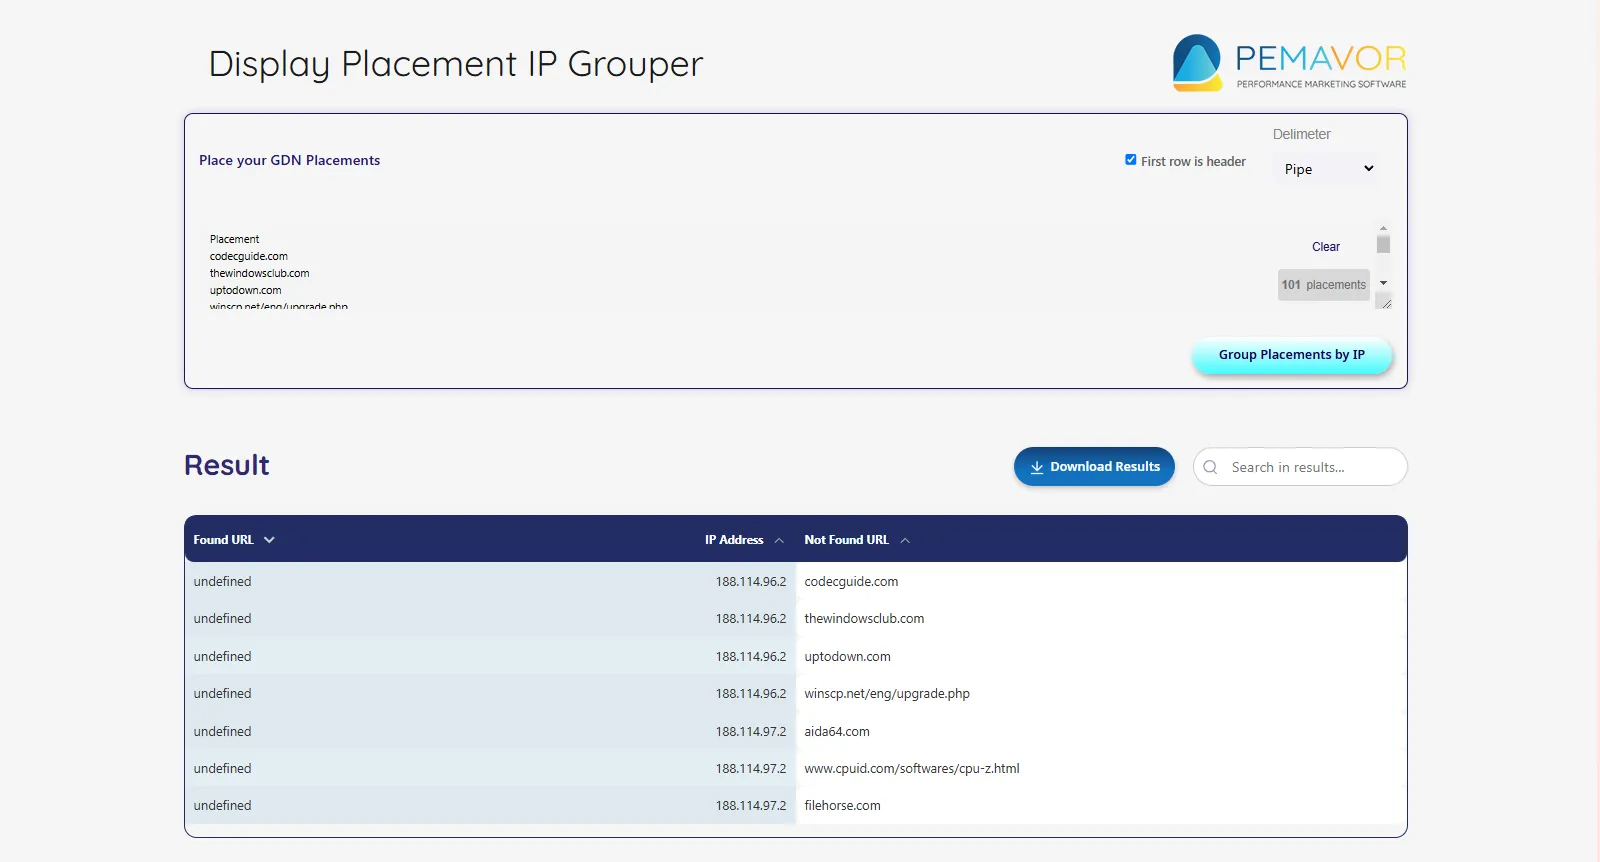Click the Clear link
Viewport: 1600px width, 862px height.
point(1325,247)
